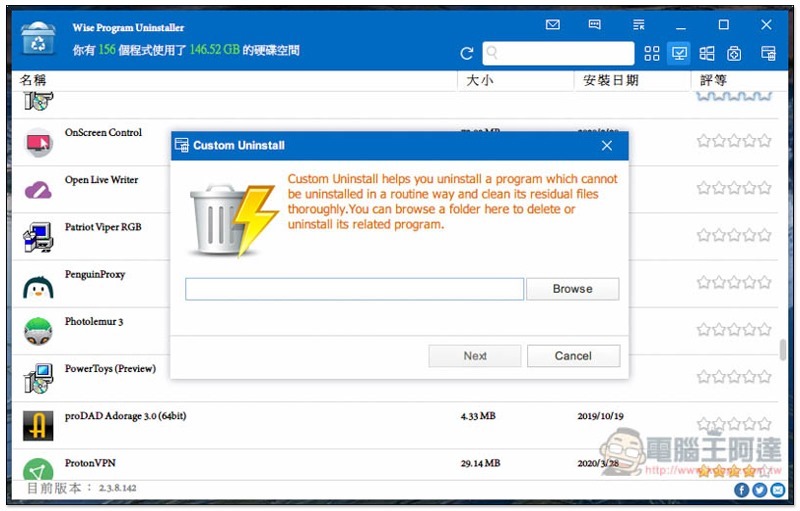Rate OnScreen Control using its stars

pyautogui.click(x=734, y=141)
